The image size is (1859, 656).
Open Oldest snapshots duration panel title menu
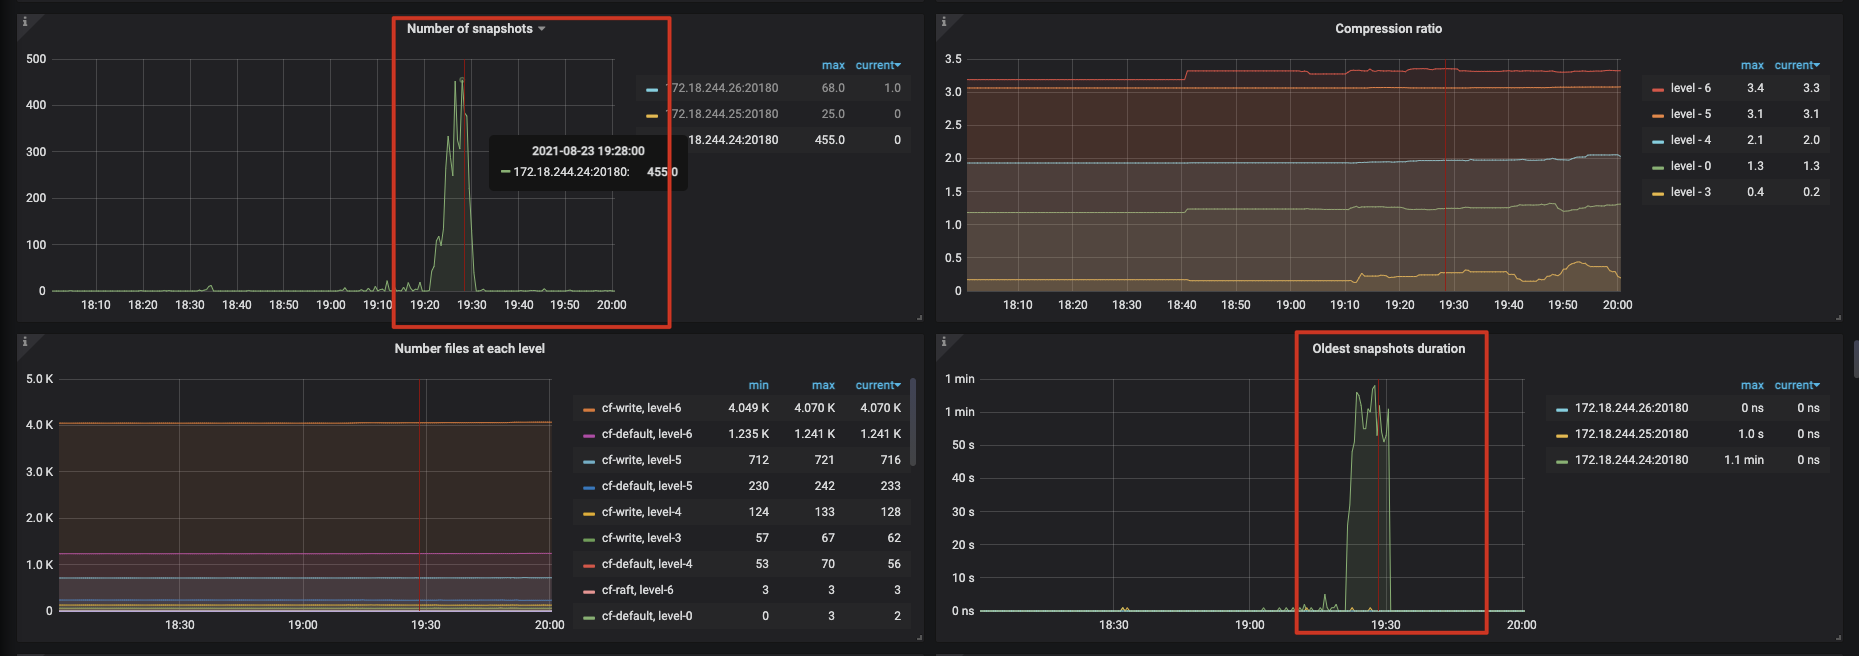pos(1388,349)
